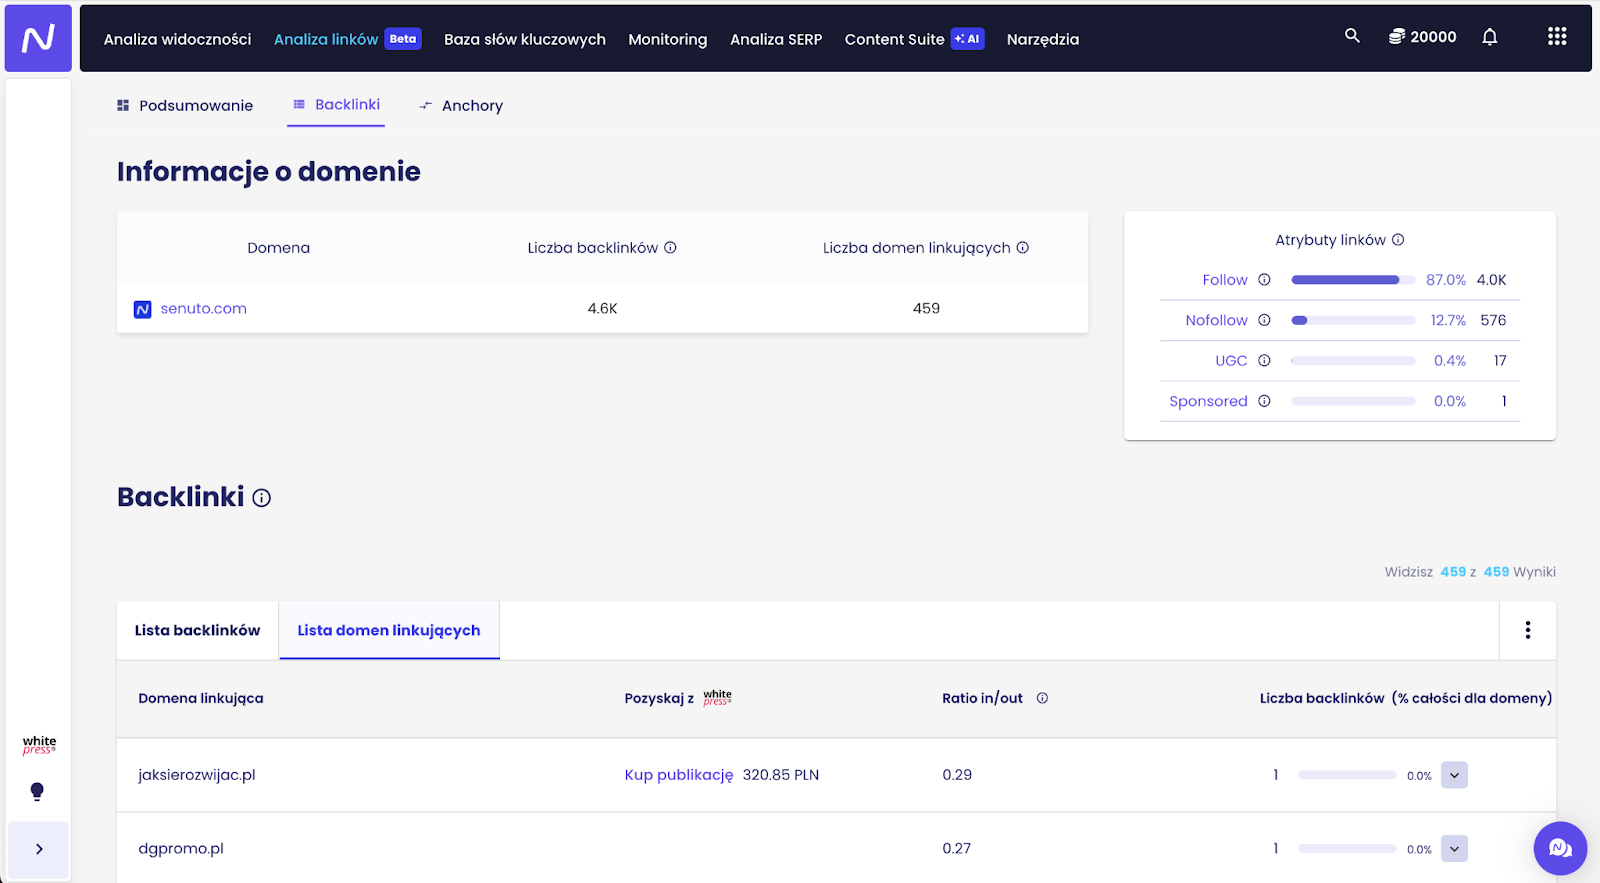Open Baza słów kluczowych menu
This screenshot has width=1600, height=883.
[525, 39]
